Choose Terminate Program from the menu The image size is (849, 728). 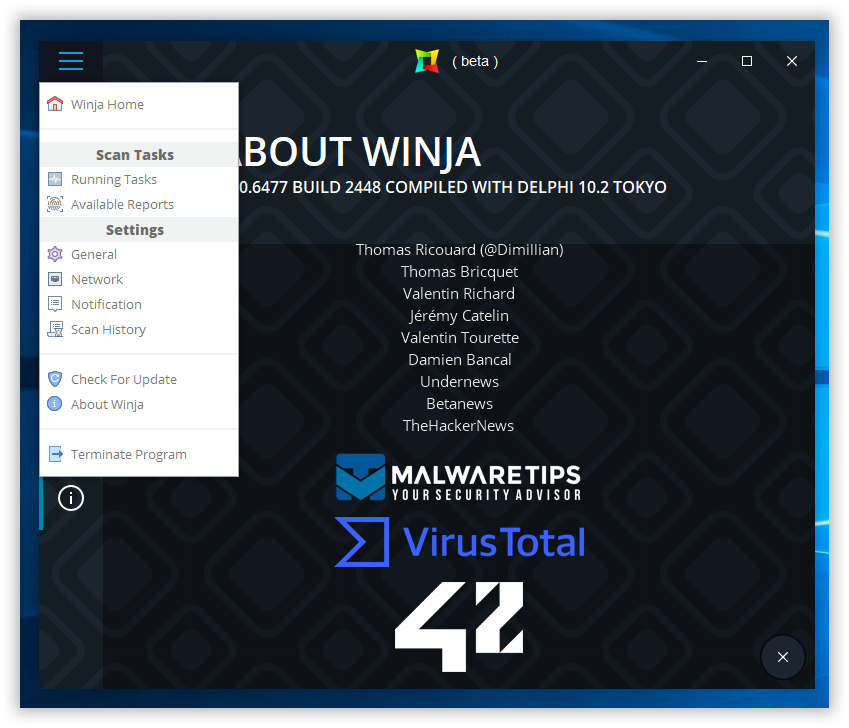[139, 454]
